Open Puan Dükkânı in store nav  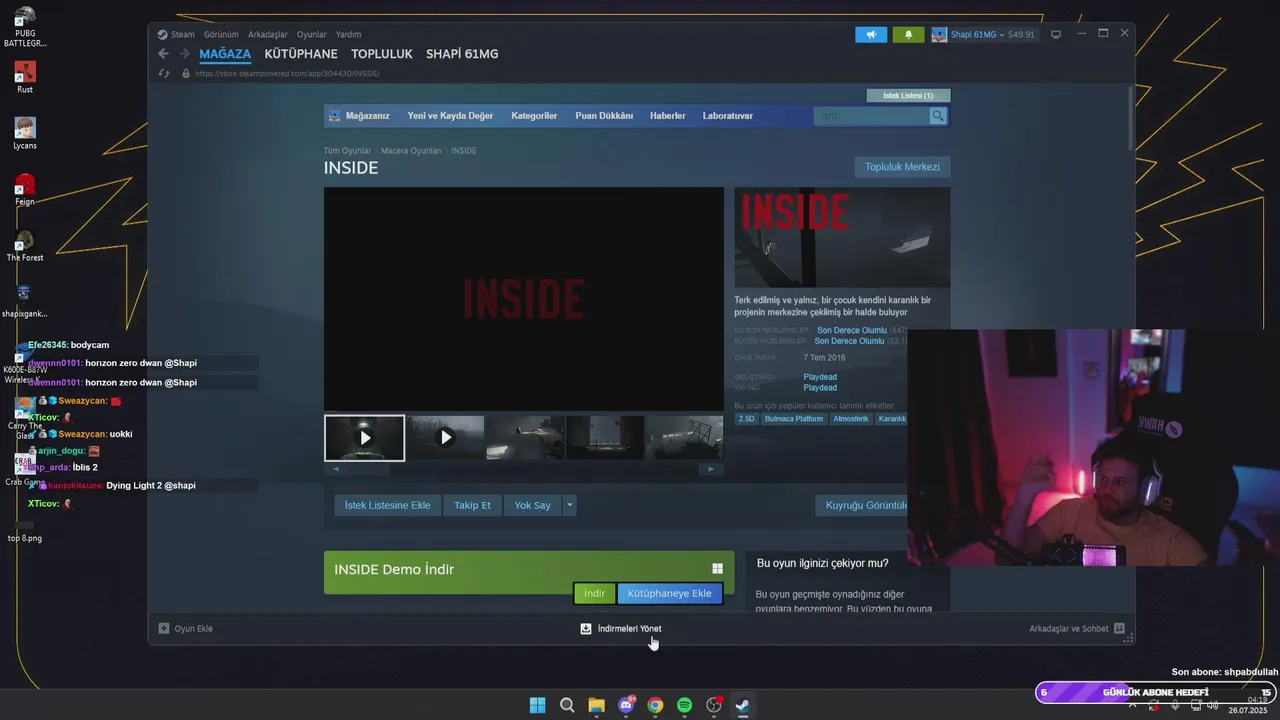pyautogui.click(x=604, y=116)
